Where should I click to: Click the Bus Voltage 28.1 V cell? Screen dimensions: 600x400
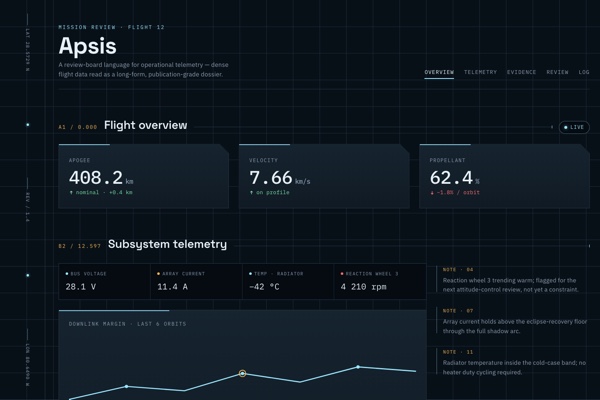(x=104, y=281)
